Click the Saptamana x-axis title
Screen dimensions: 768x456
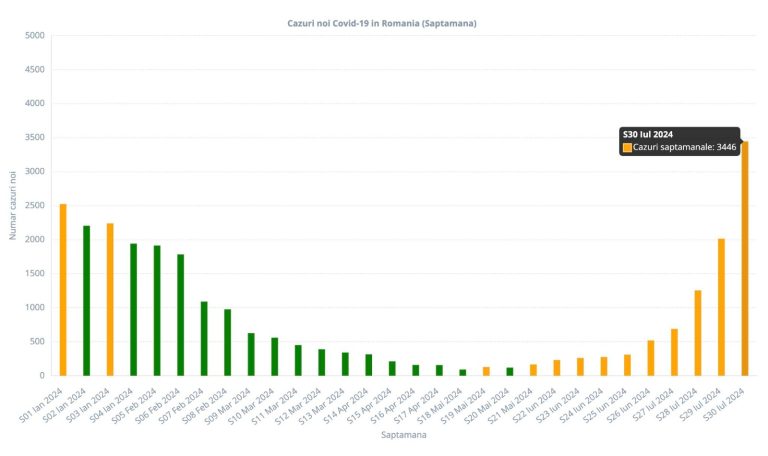[x=404, y=434]
